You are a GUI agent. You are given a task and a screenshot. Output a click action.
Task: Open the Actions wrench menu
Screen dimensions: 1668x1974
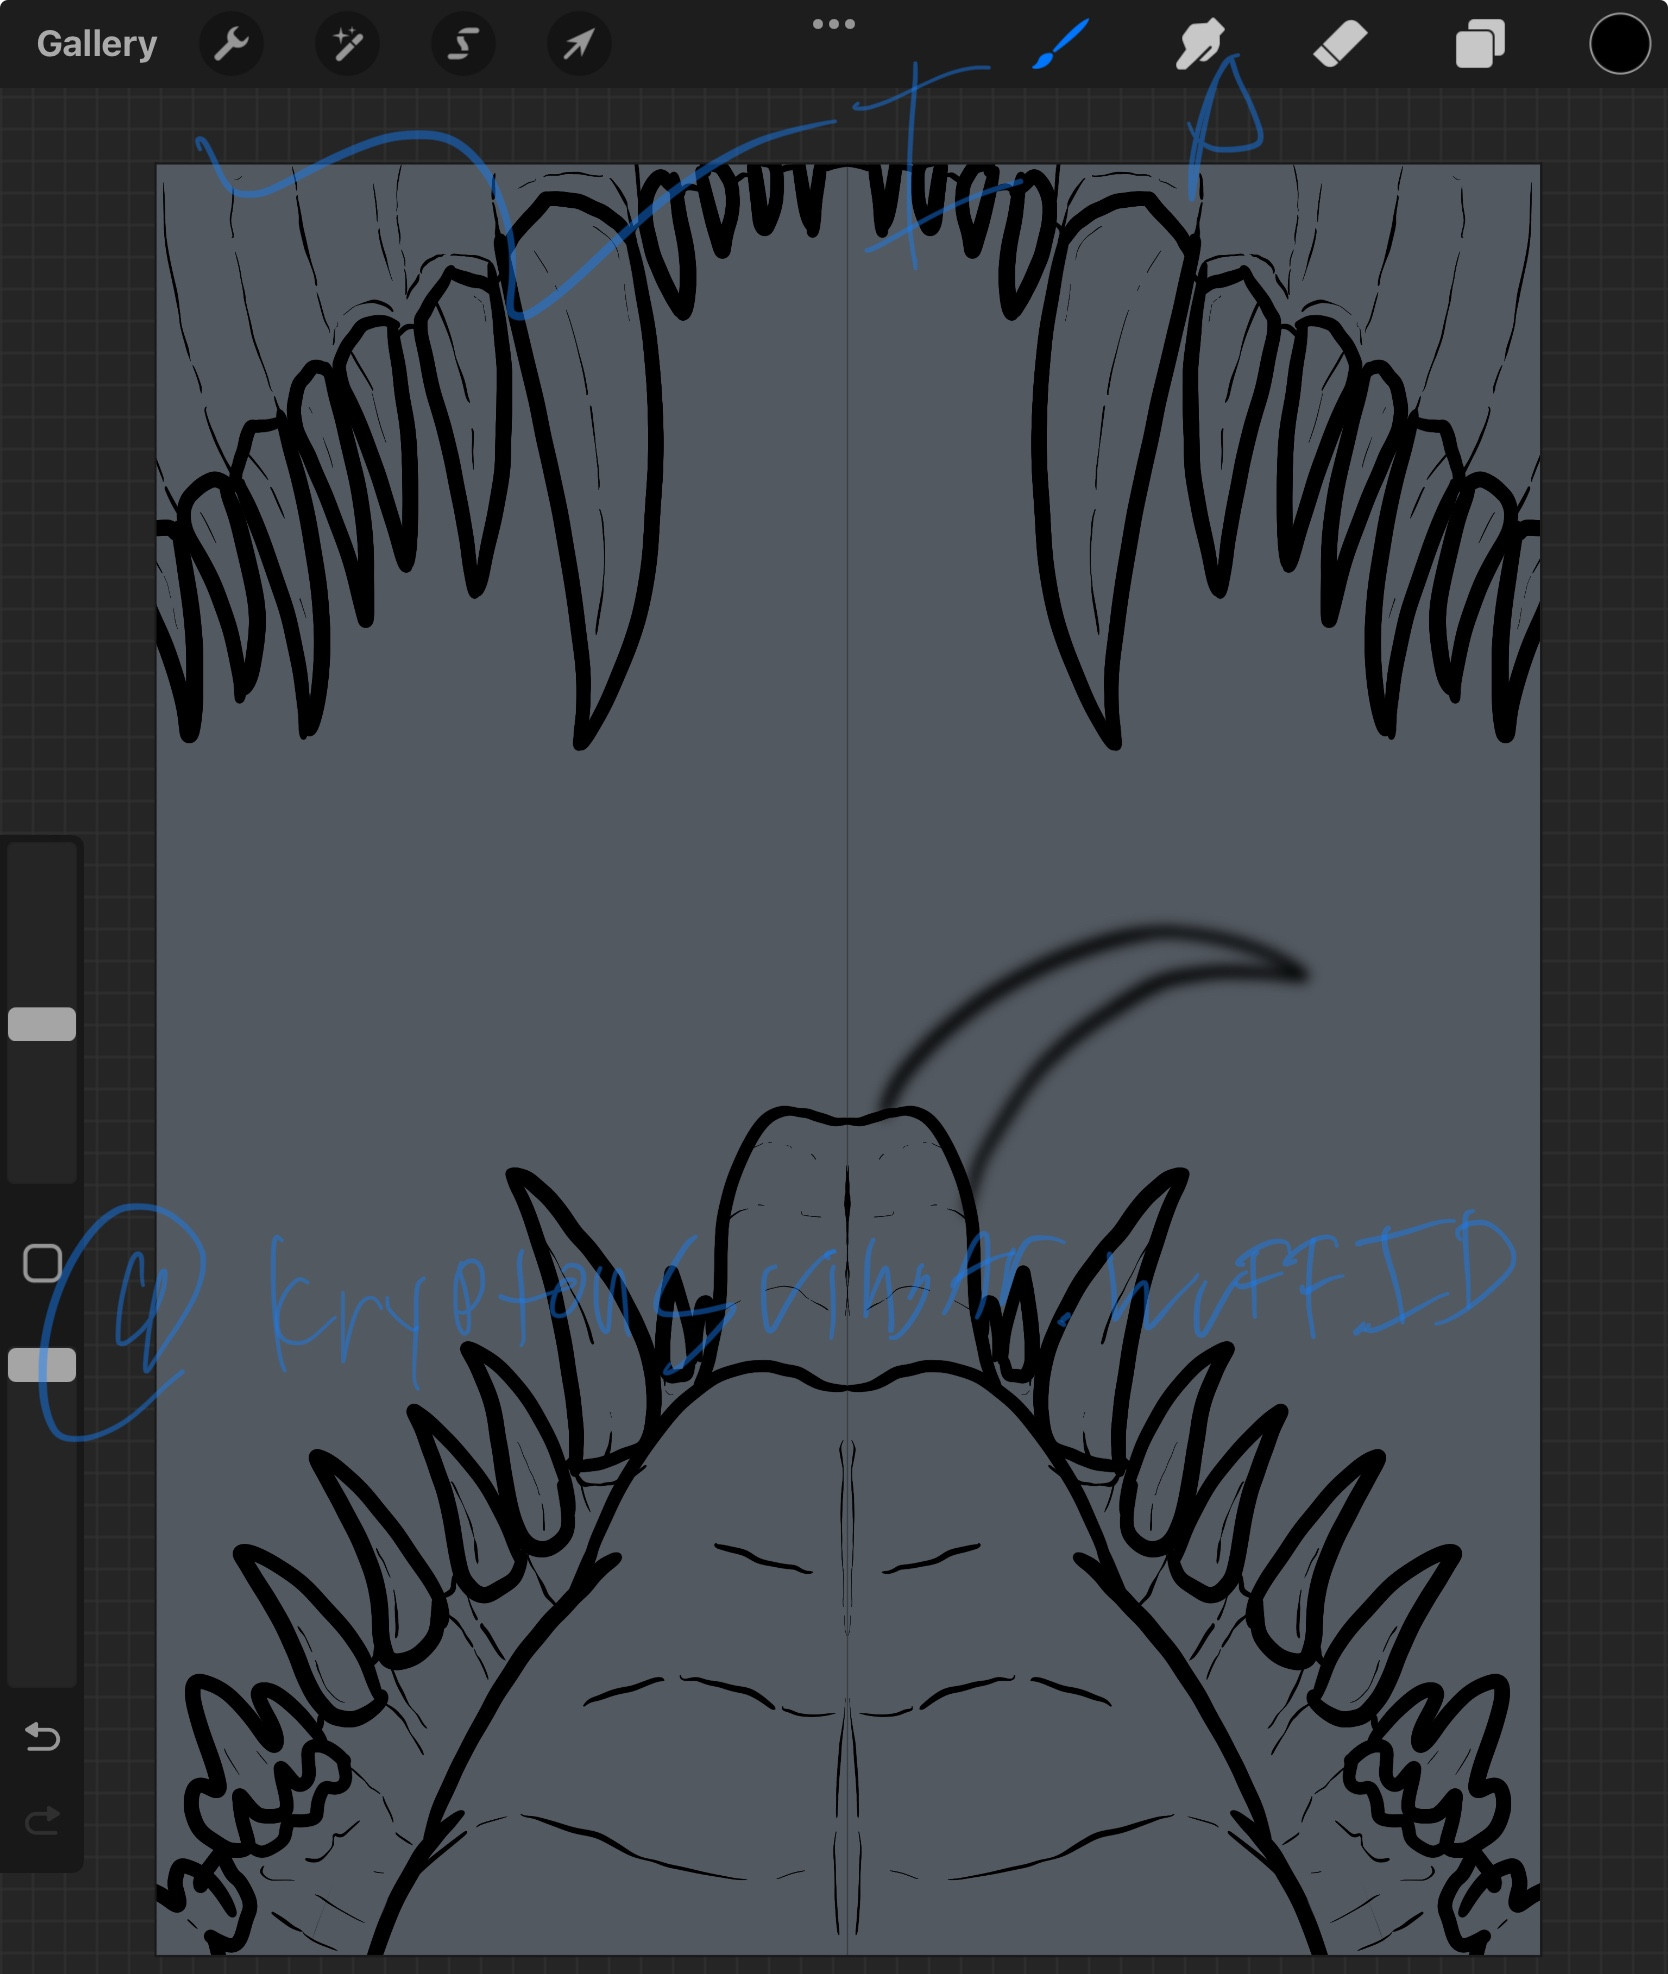231,44
